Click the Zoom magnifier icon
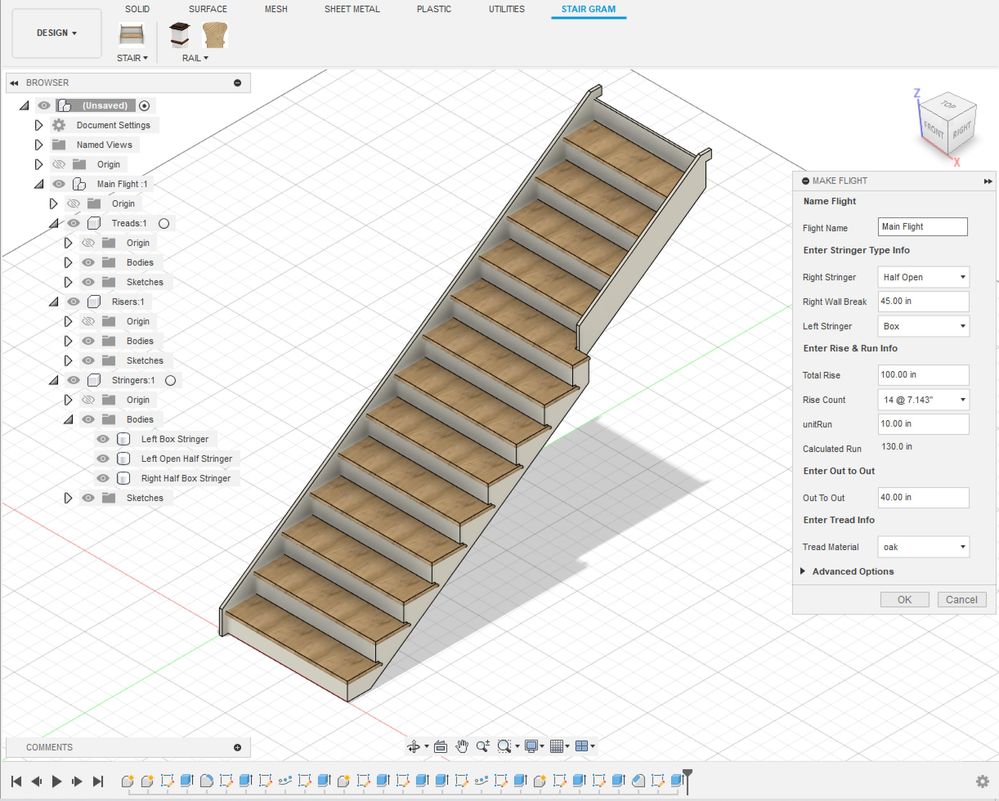The width and height of the screenshot is (999, 801). click(x=482, y=746)
